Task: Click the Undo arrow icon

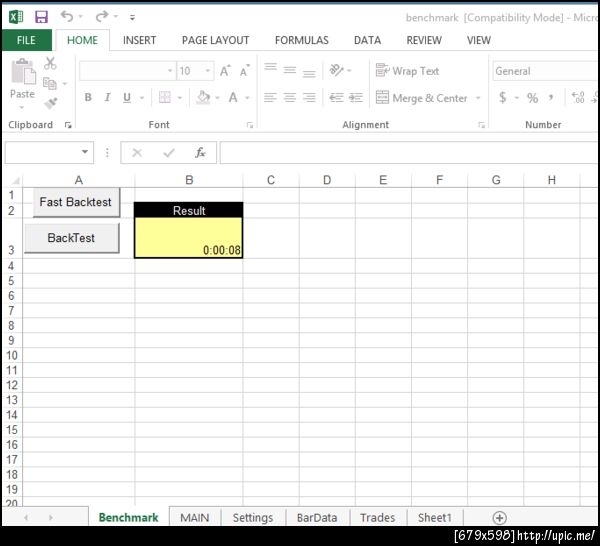Action: [67, 16]
